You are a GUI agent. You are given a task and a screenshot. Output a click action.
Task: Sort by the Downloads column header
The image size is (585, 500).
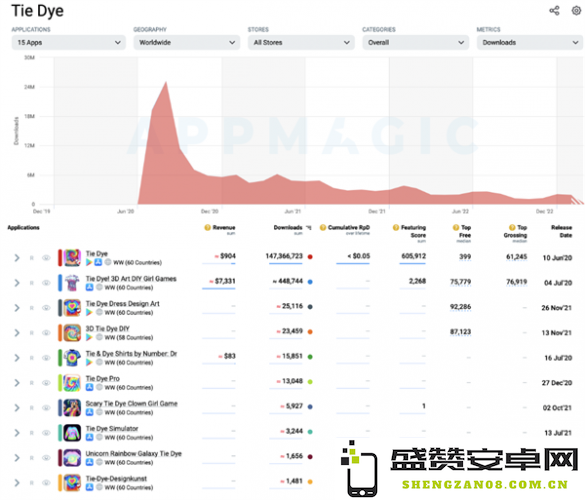tap(288, 227)
